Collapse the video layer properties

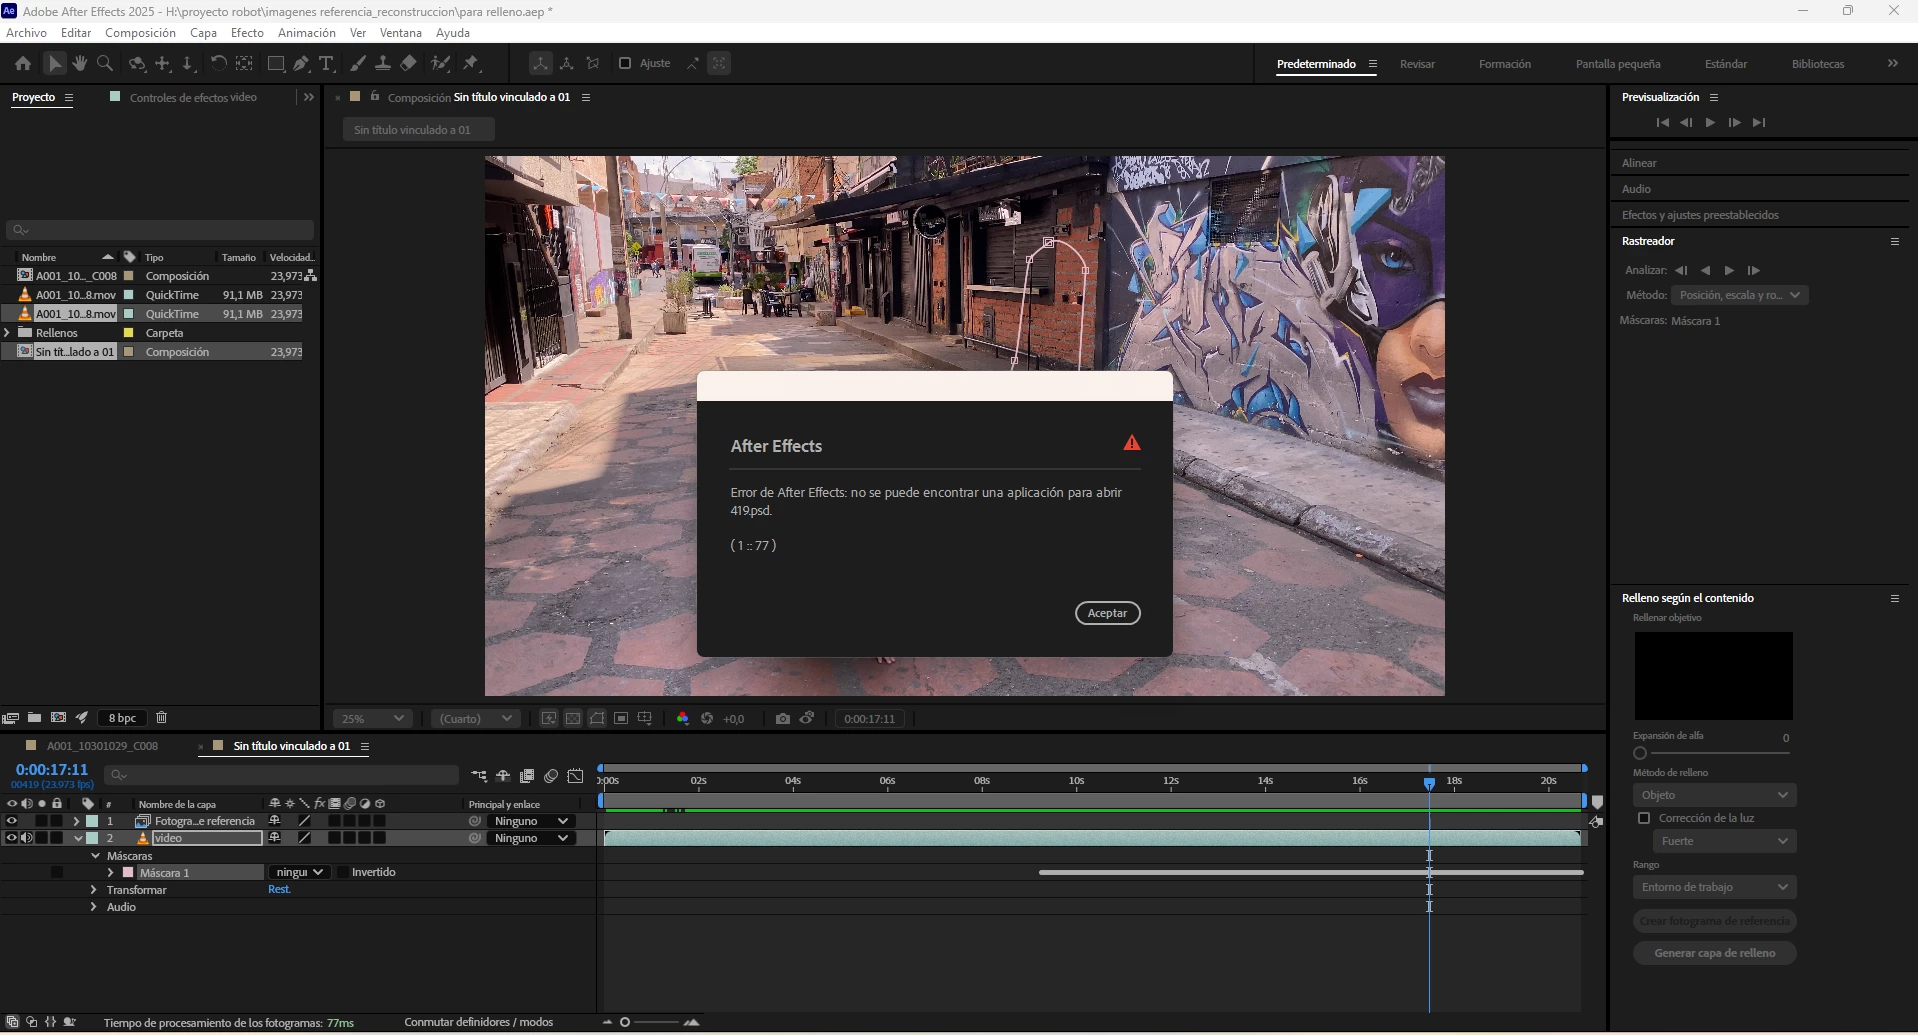pos(77,838)
